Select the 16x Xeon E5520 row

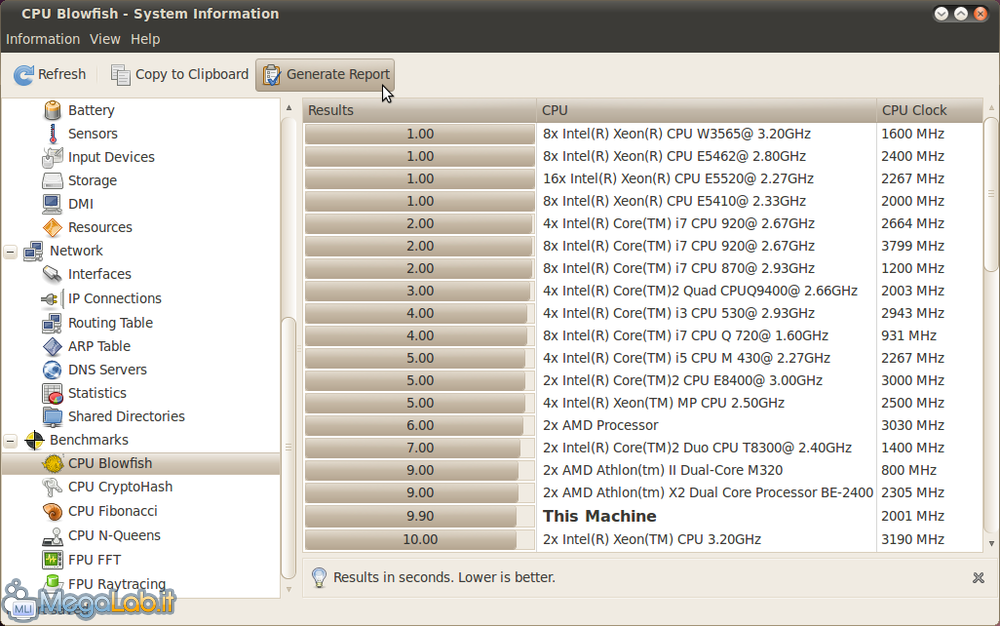(643, 178)
